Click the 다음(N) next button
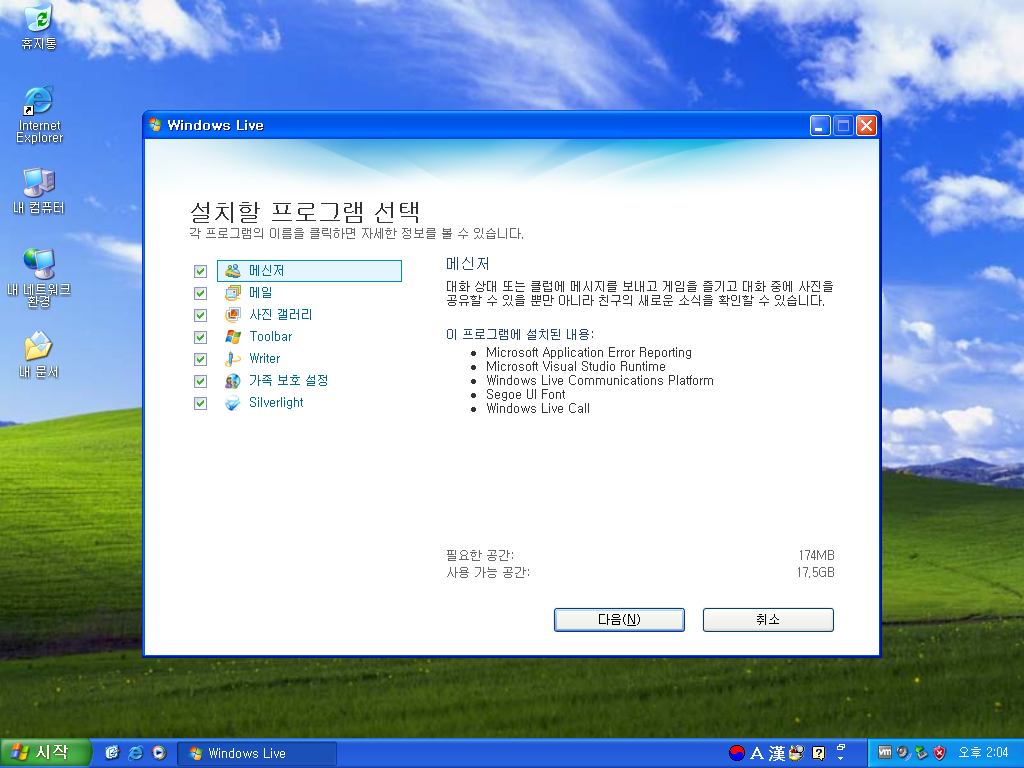 point(619,620)
